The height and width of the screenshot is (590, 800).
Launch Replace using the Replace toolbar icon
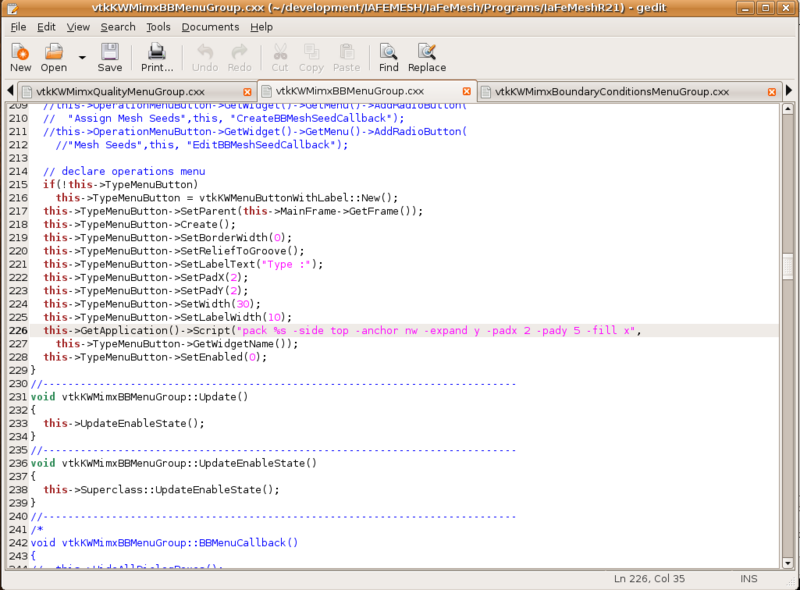[x=427, y=57]
